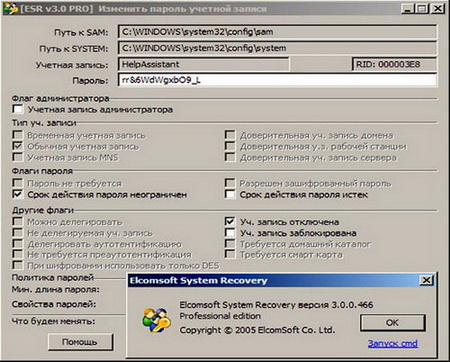
Task: Click the 'Путь к SYSTEM' path field
Action: pyautogui.click(x=277, y=48)
